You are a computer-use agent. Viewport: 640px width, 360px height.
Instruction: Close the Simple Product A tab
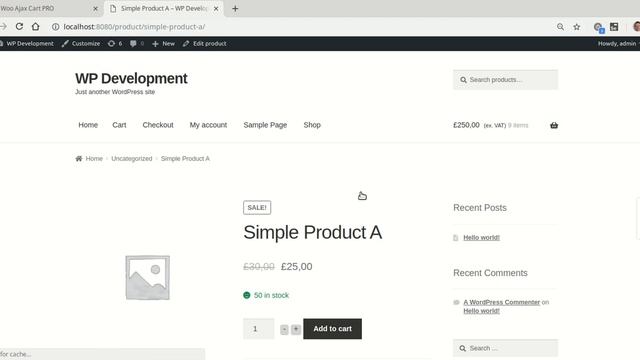[x=216, y=9]
